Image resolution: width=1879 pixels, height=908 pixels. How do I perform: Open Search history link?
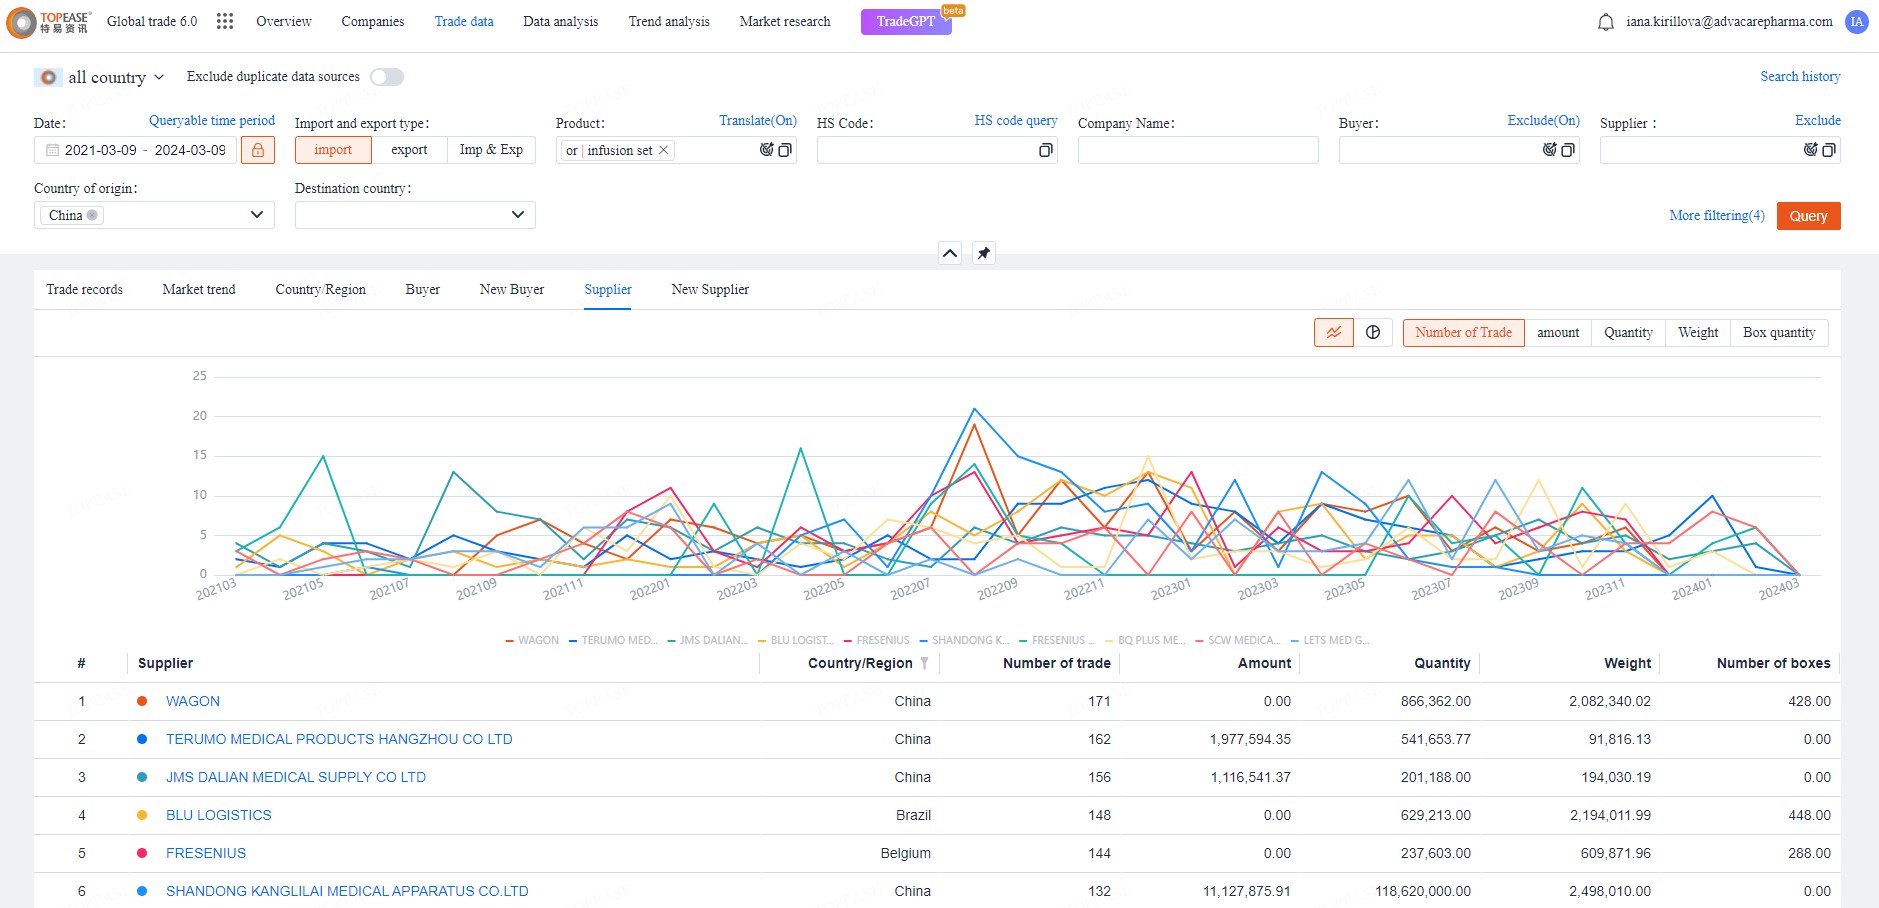[1800, 76]
